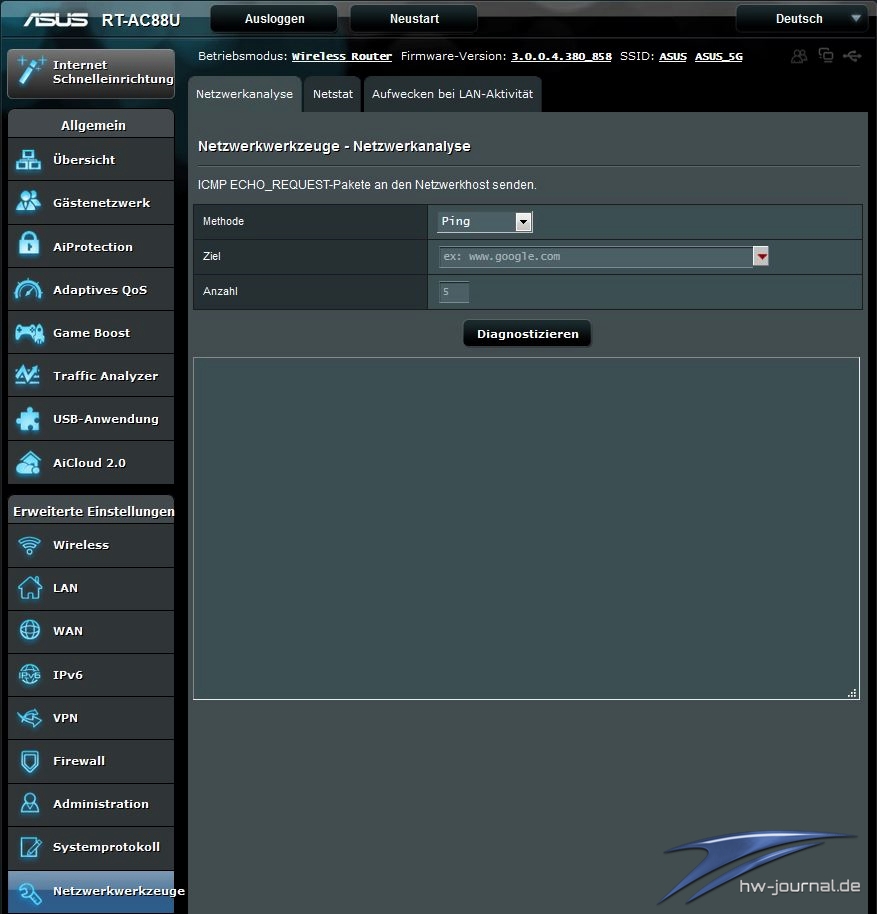The image size is (877, 914).
Task: Click the connected clients status icon
Action: click(x=799, y=56)
